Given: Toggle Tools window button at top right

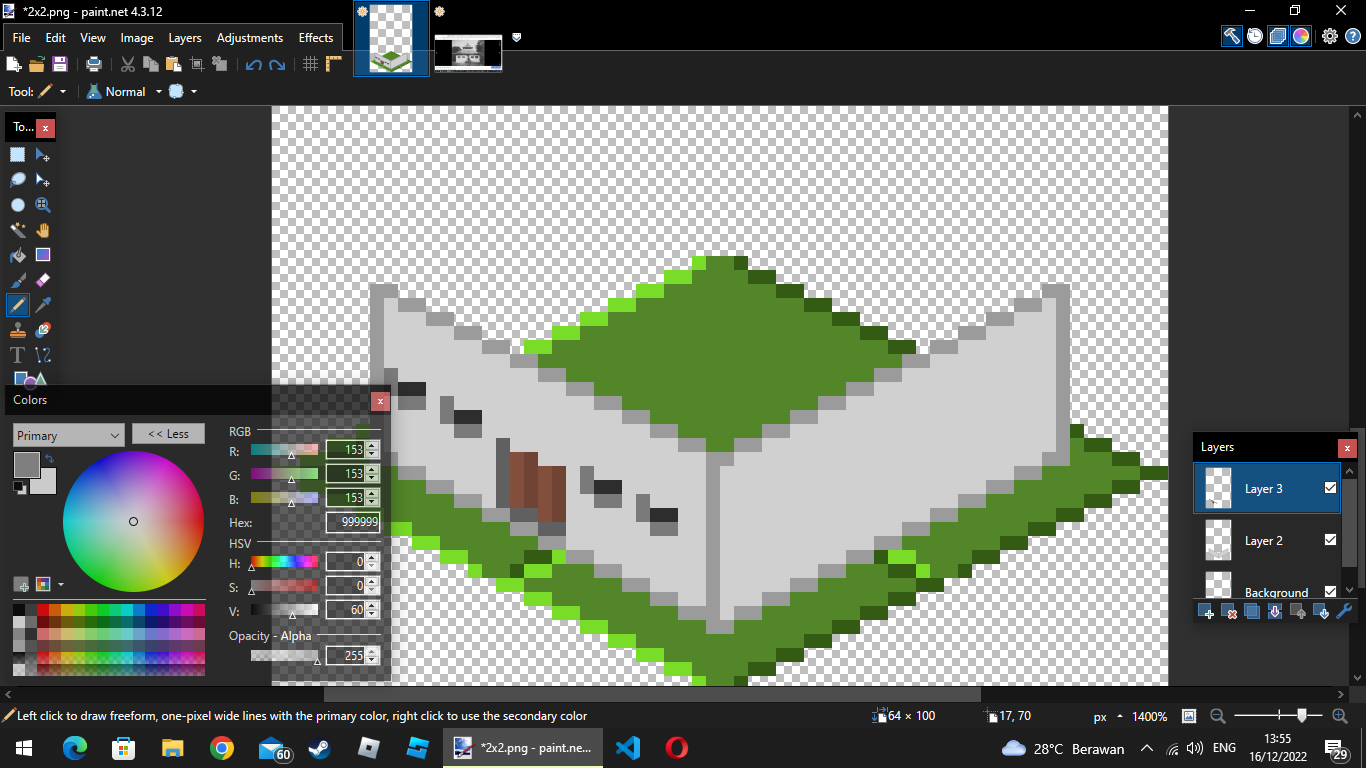Looking at the screenshot, I should (x=1232, y=36).
